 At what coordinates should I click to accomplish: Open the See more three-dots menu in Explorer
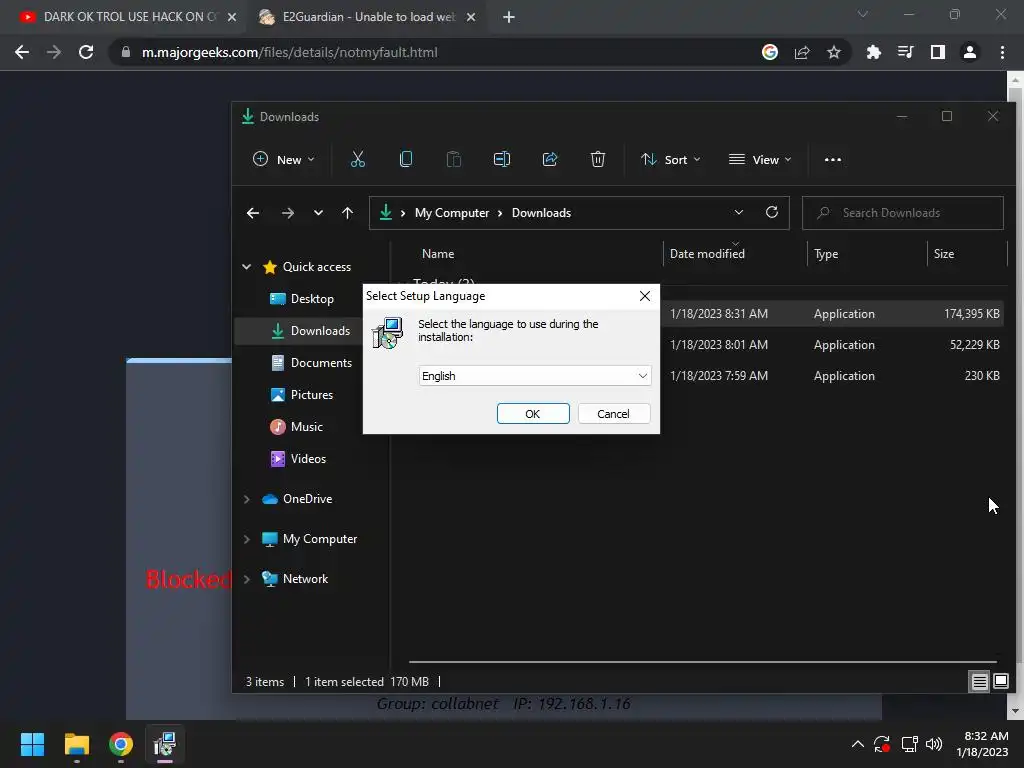click(833, 160)
